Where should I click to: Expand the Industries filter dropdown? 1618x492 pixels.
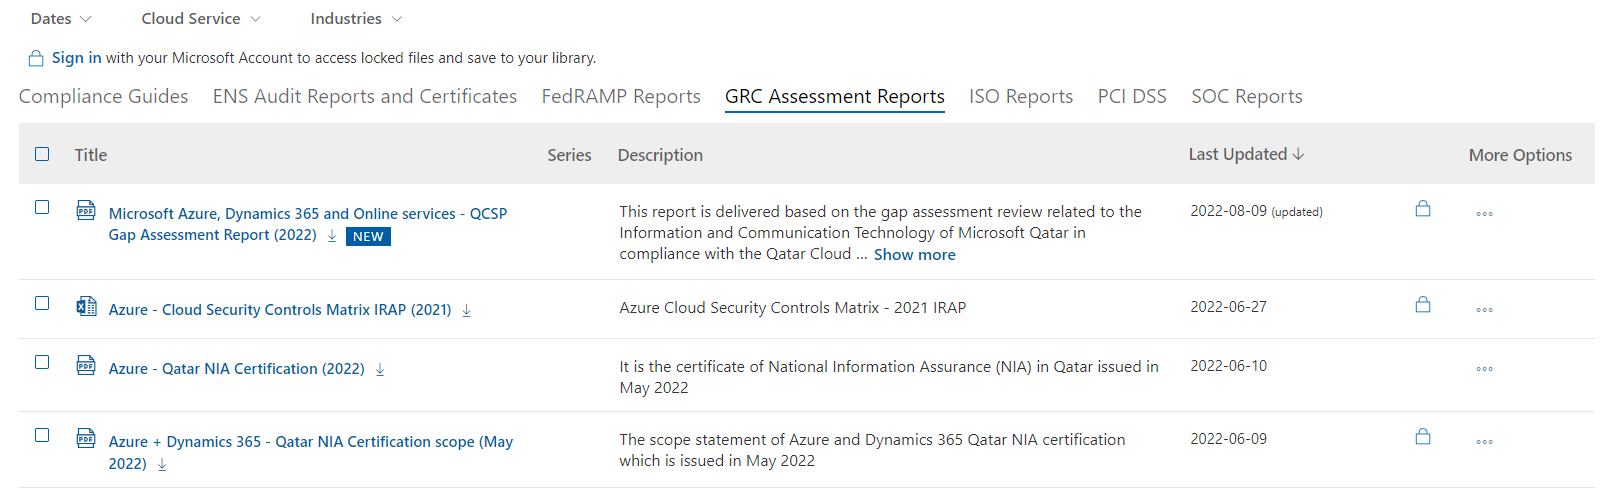[x=356, y=19]
